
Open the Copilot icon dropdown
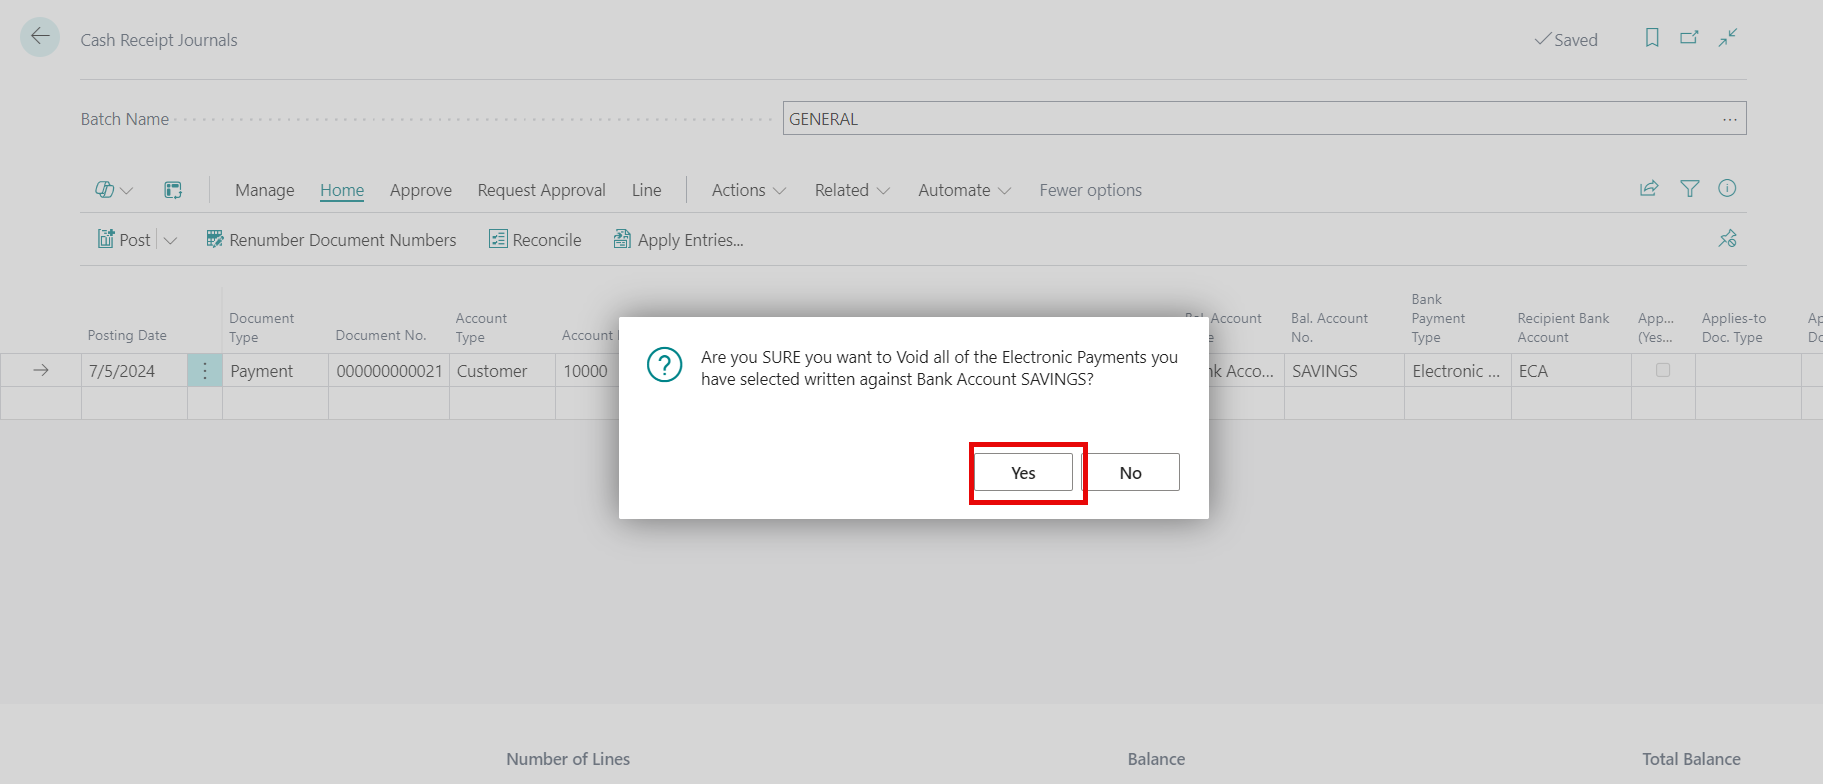point(114,190)
